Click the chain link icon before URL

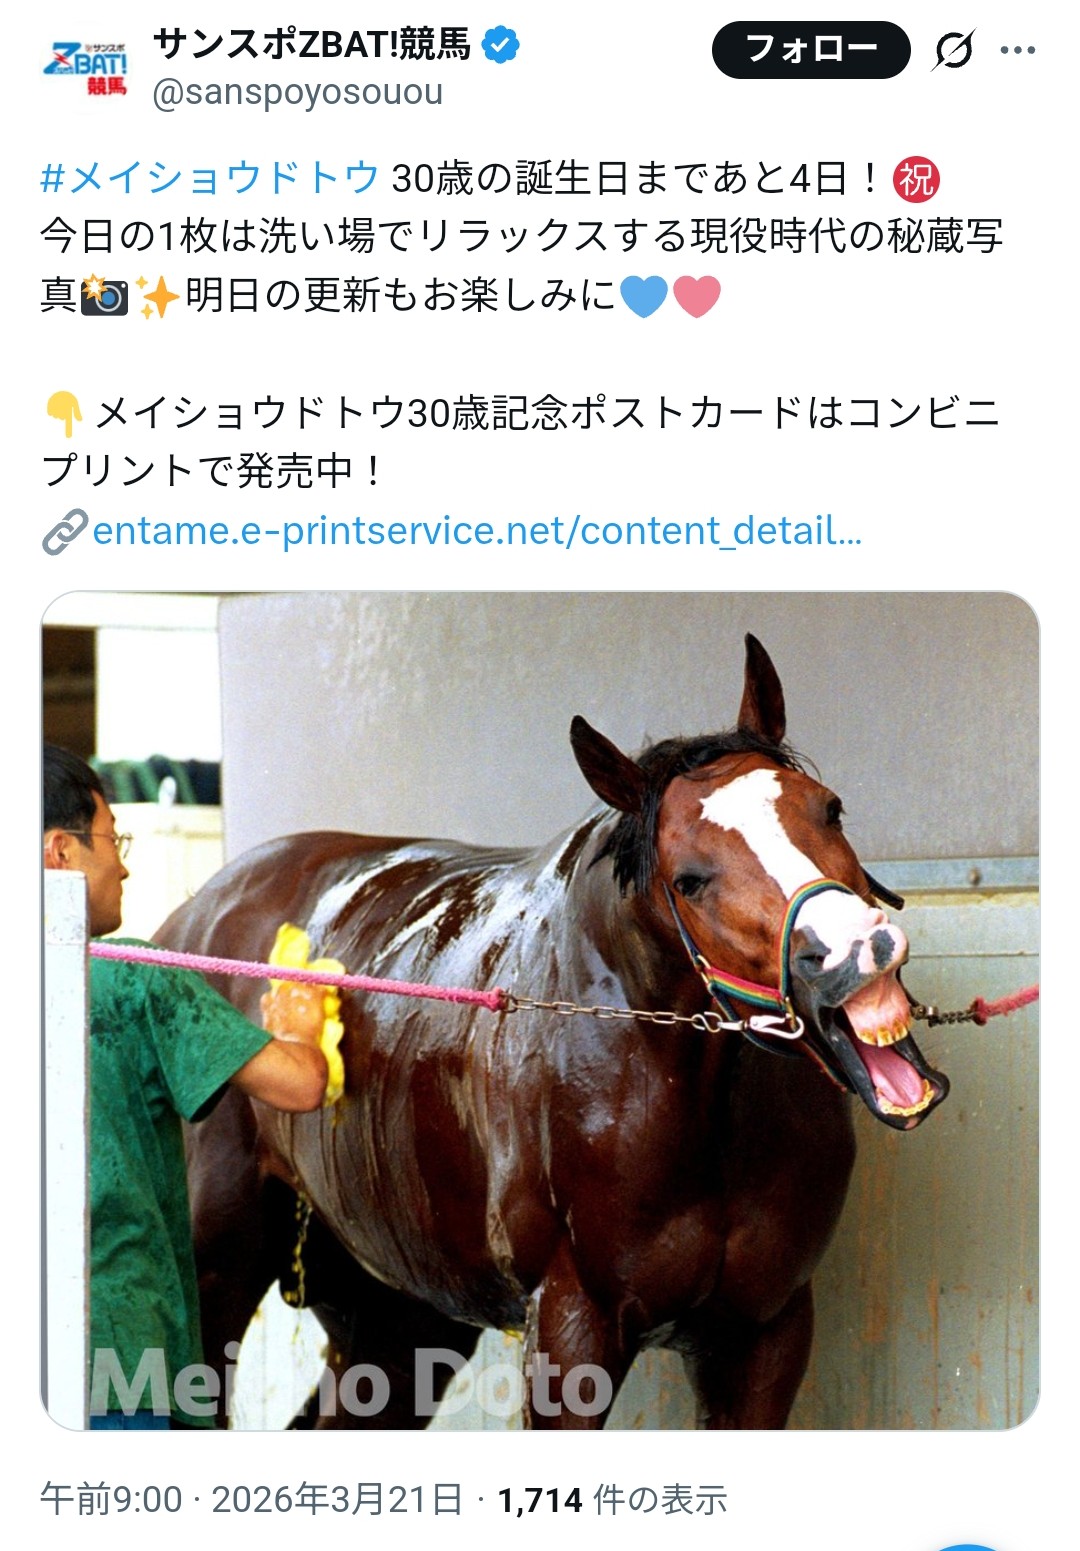[65, 531]
